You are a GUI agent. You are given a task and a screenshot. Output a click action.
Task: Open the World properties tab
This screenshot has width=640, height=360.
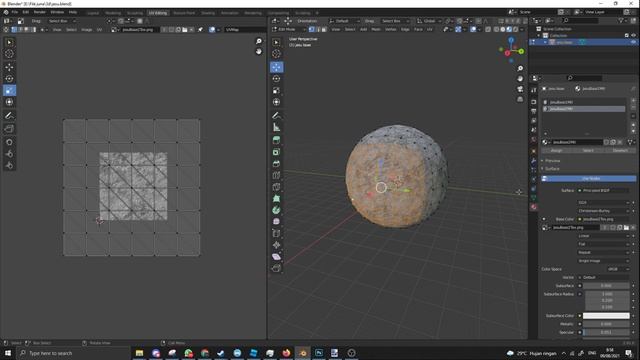click(x=533, y=139)
